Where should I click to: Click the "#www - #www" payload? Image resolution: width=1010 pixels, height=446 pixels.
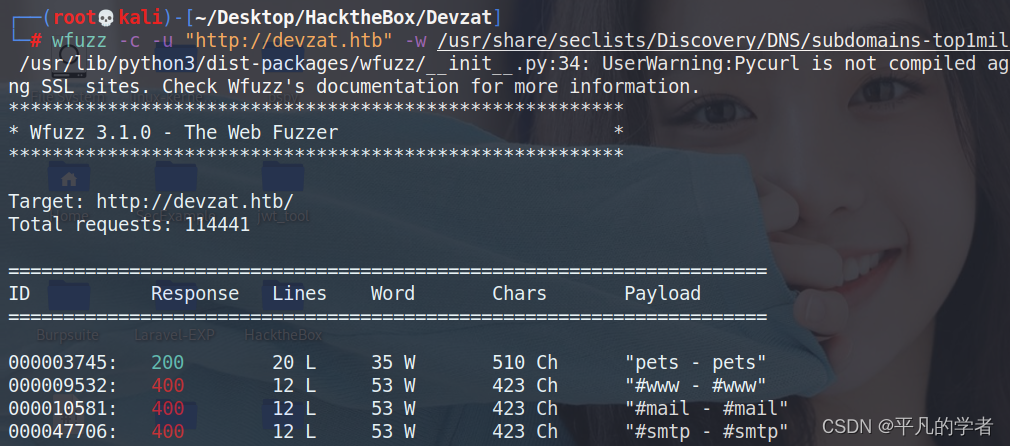tap(696, 386)
